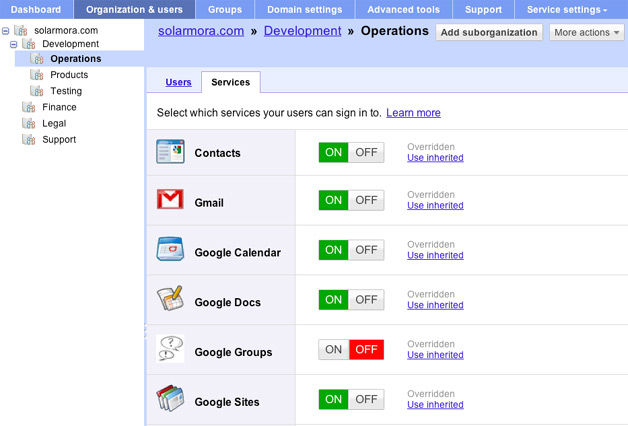The width and height of the screenshot is (628, 426).
Task: Use inherited setting for Gmail
Action: tap(435, 205)
